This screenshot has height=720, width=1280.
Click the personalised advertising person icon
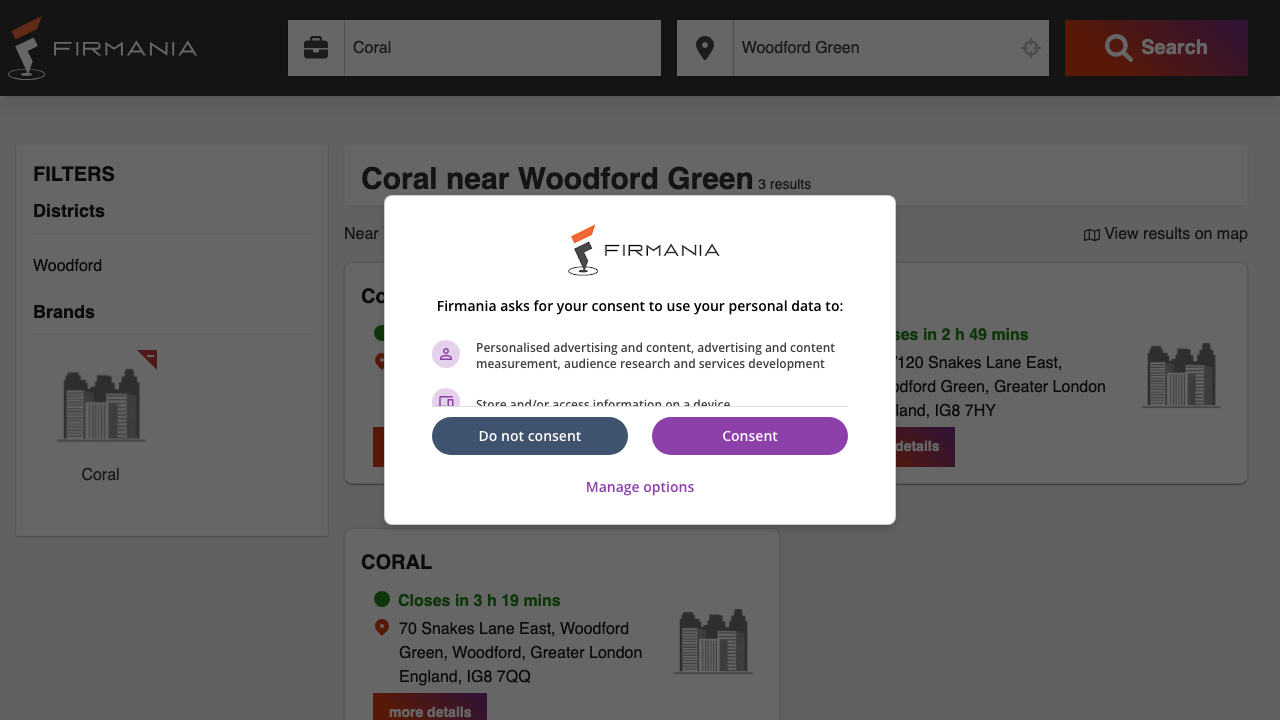446,354
